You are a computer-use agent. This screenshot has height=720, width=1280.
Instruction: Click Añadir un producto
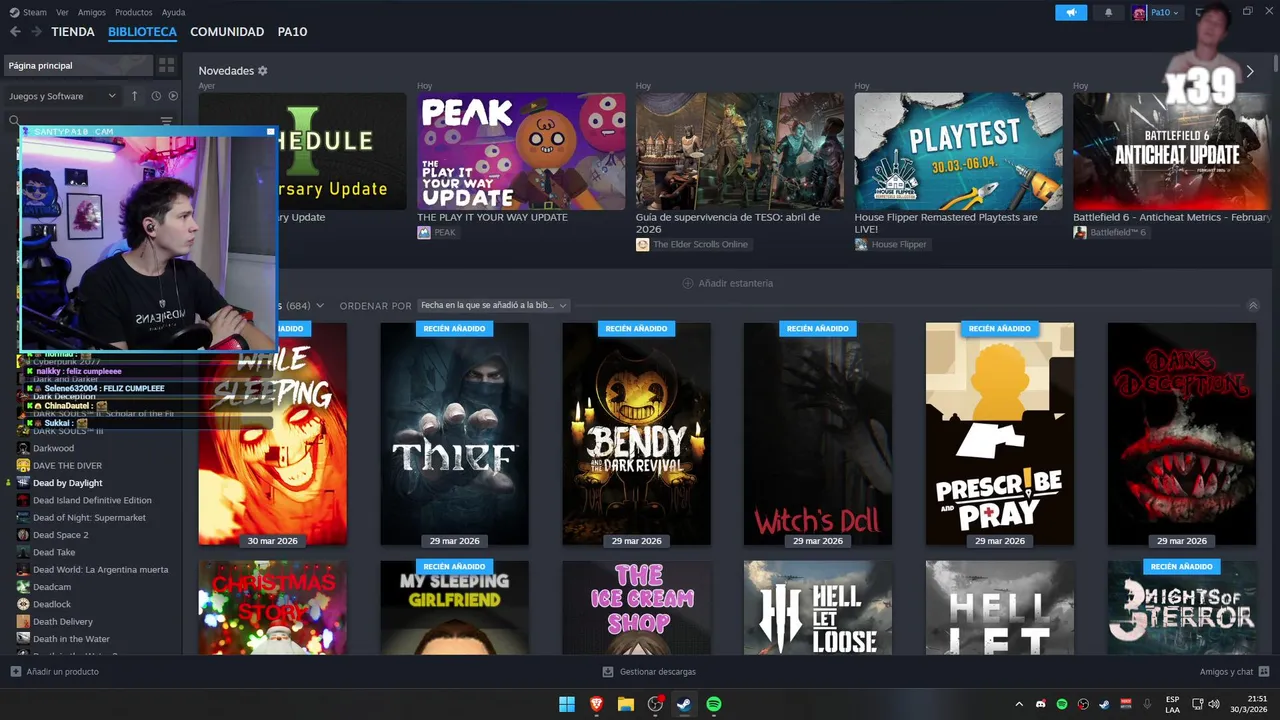point(63,672)
